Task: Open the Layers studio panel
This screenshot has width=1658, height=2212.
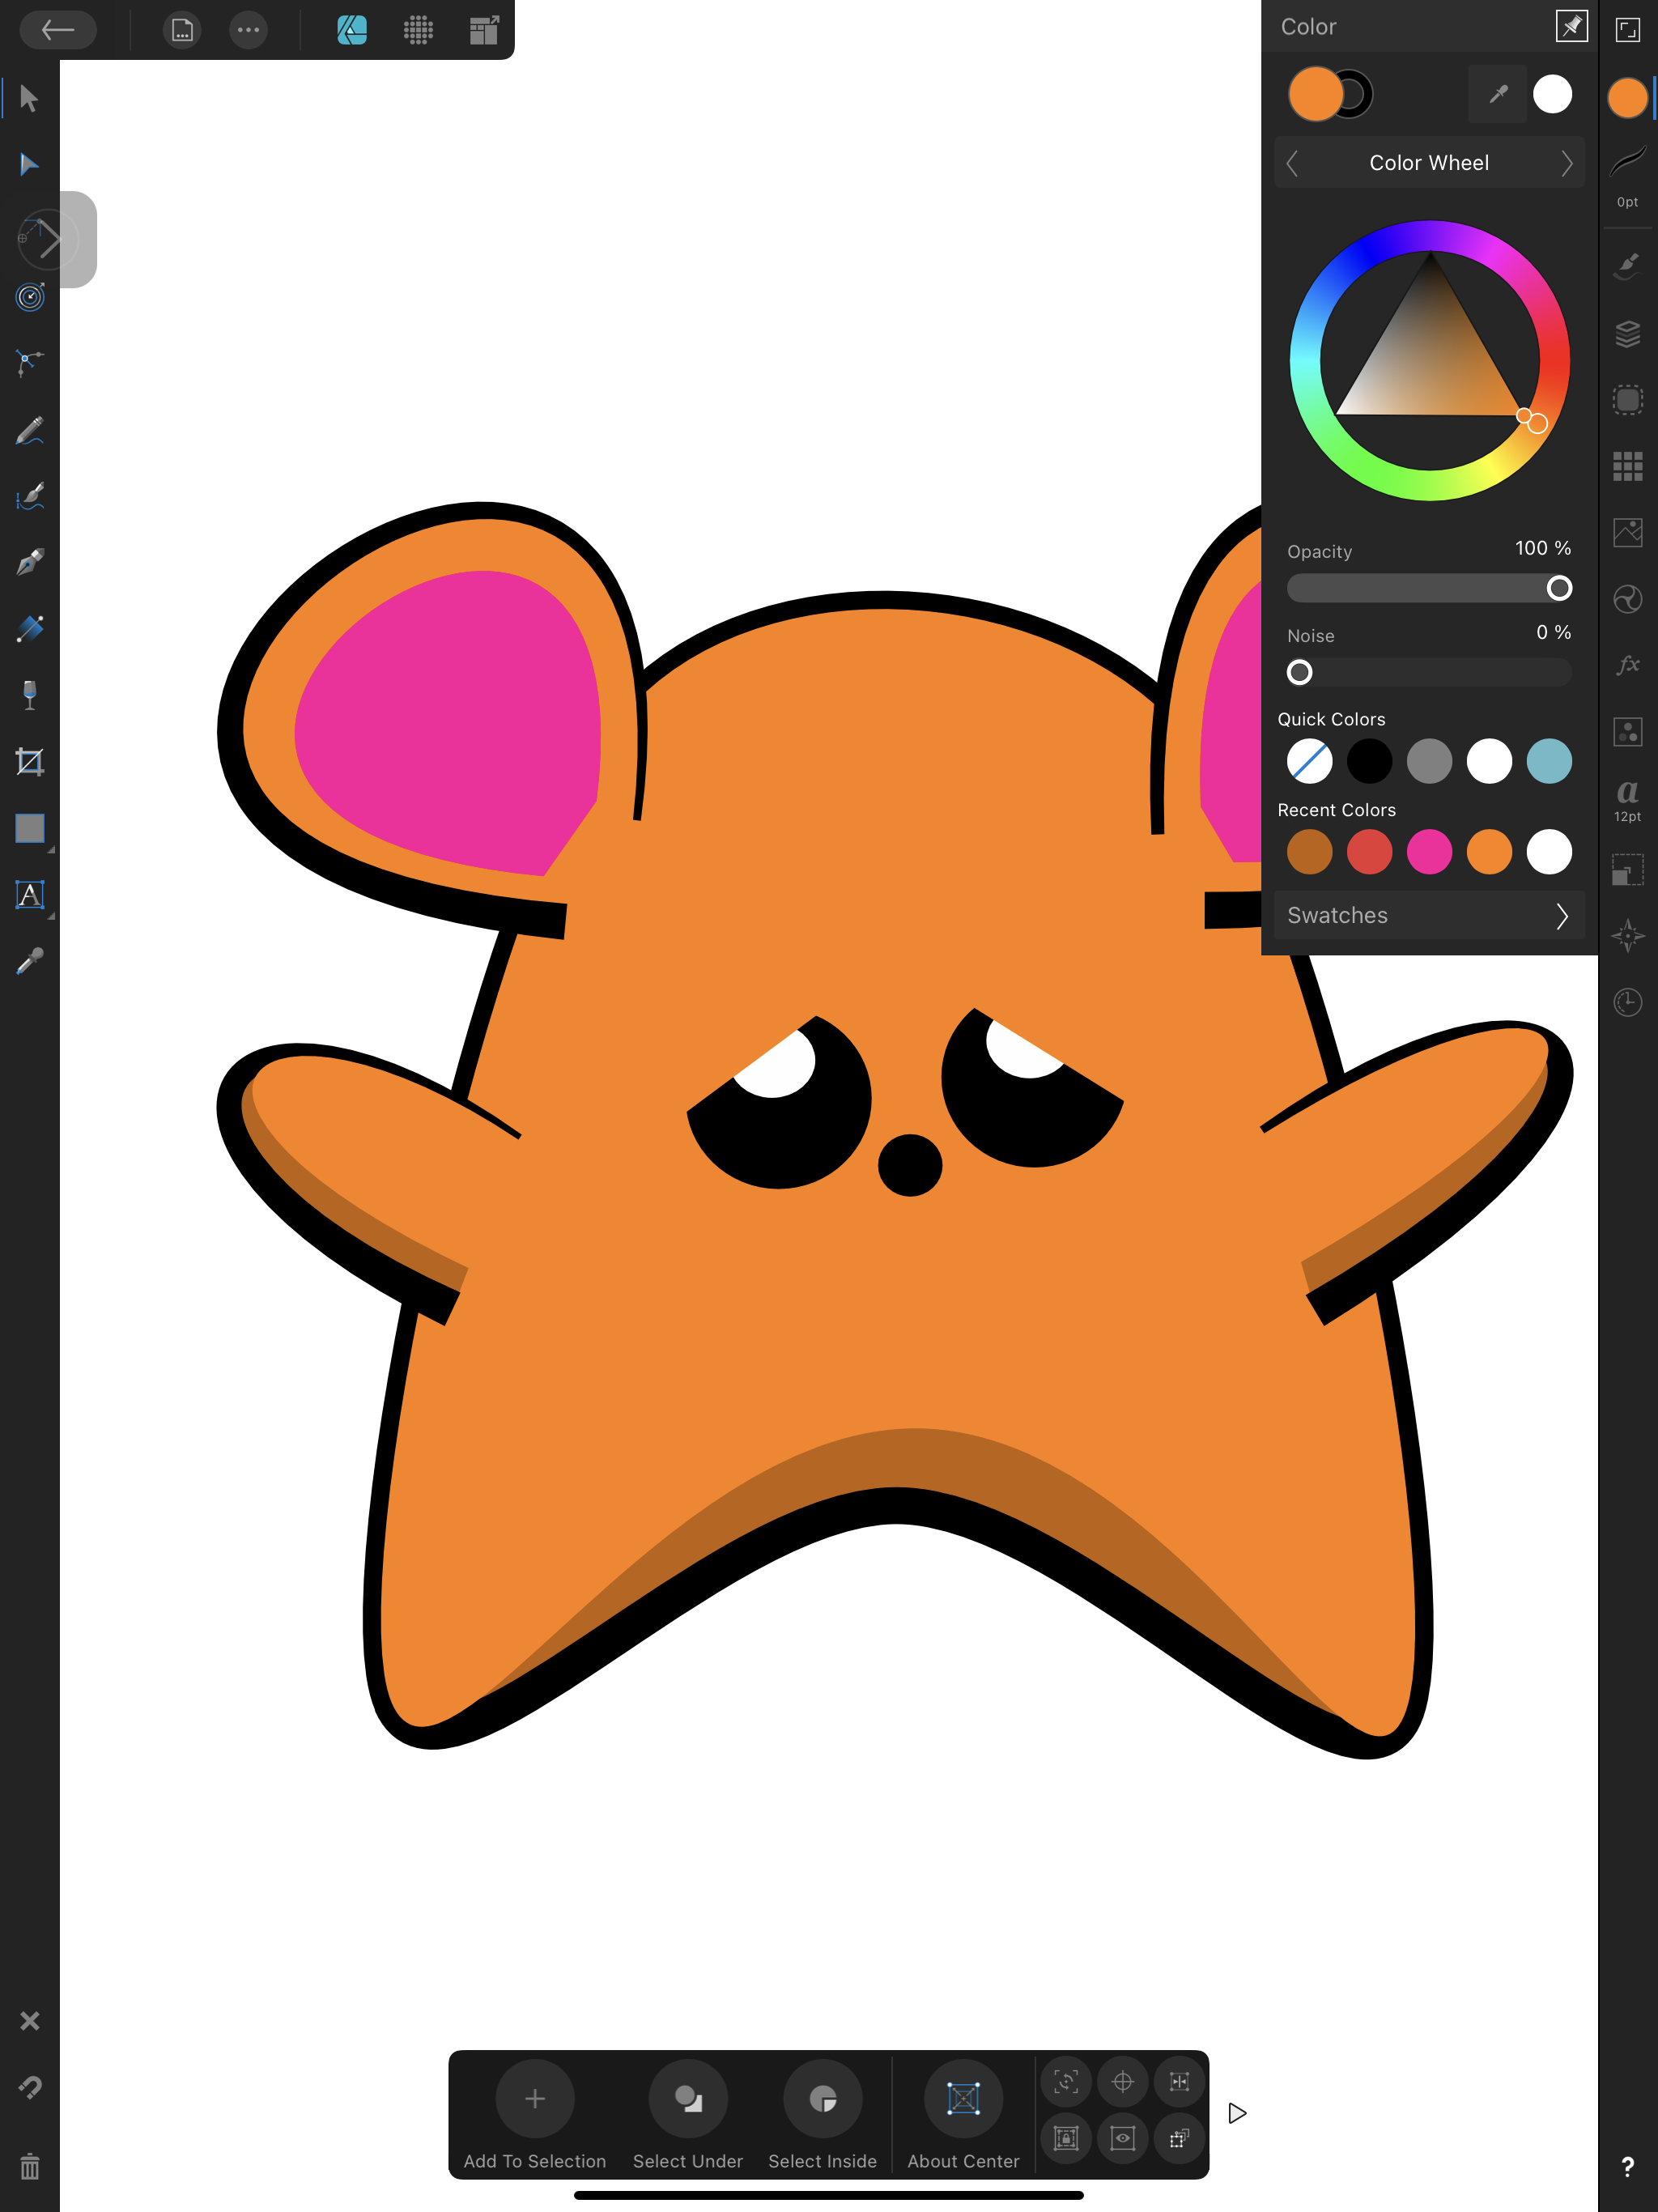Action: pyautogui.click(x=1627, y=334)
